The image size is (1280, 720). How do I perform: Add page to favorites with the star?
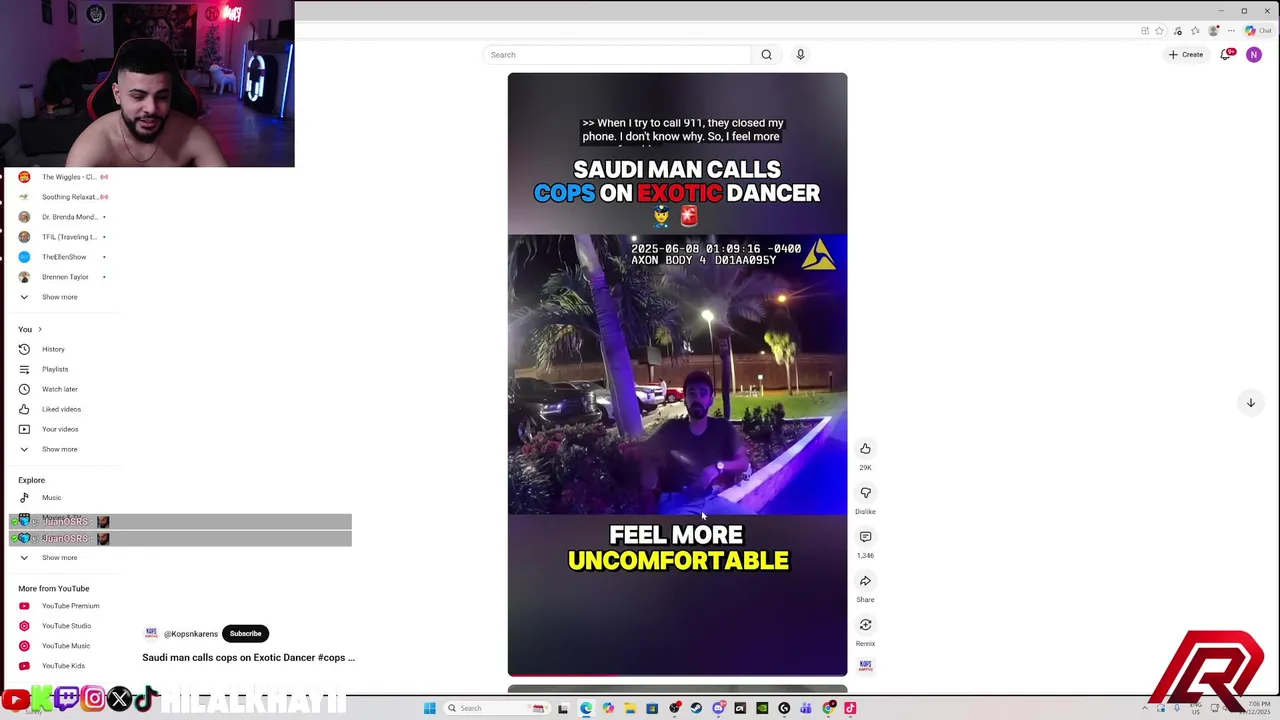(1159, 31)
